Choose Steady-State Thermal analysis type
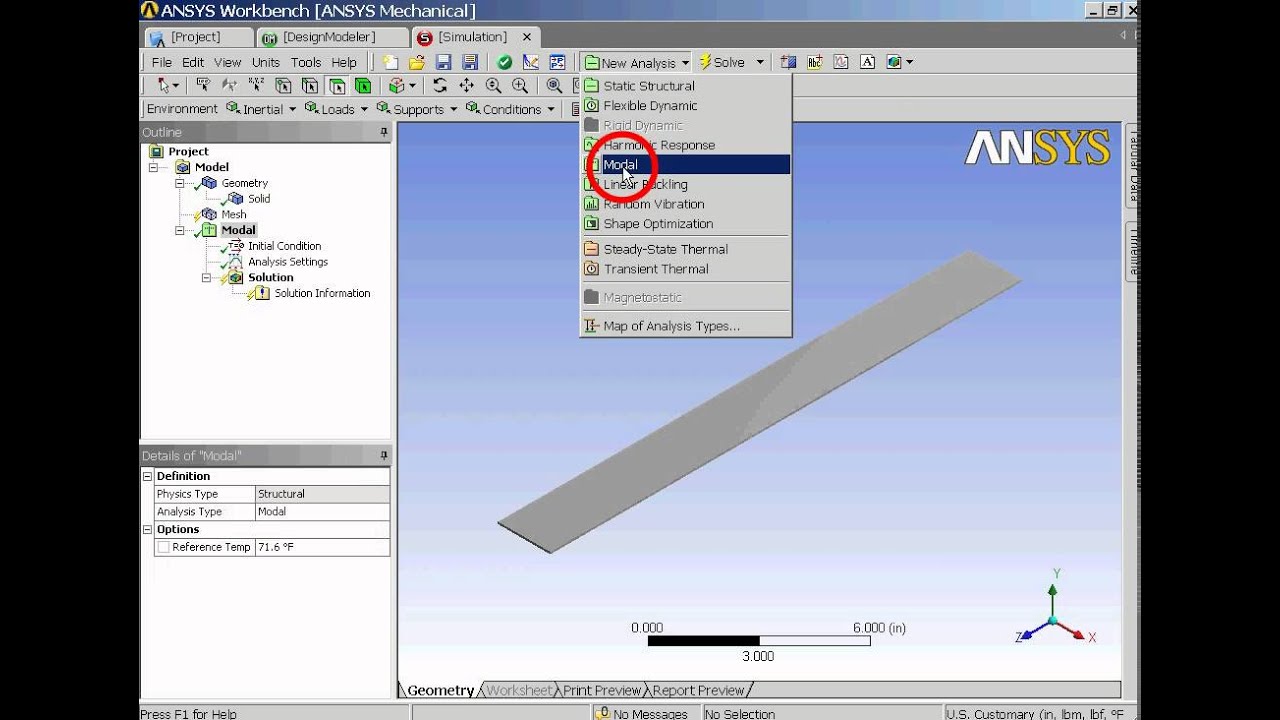 pyautogui.click(x=686, y=249)
